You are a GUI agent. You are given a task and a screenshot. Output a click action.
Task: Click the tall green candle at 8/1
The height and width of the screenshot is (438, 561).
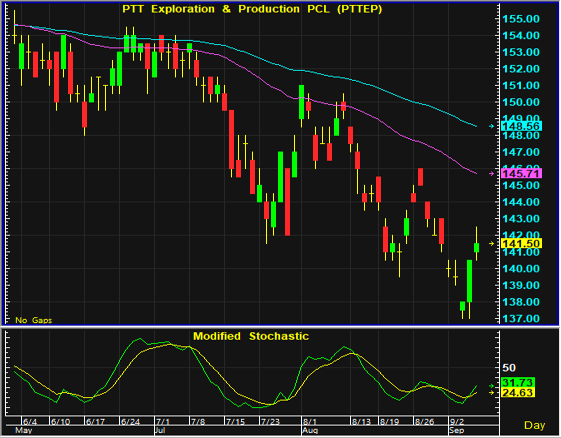[x=301, y=102]
